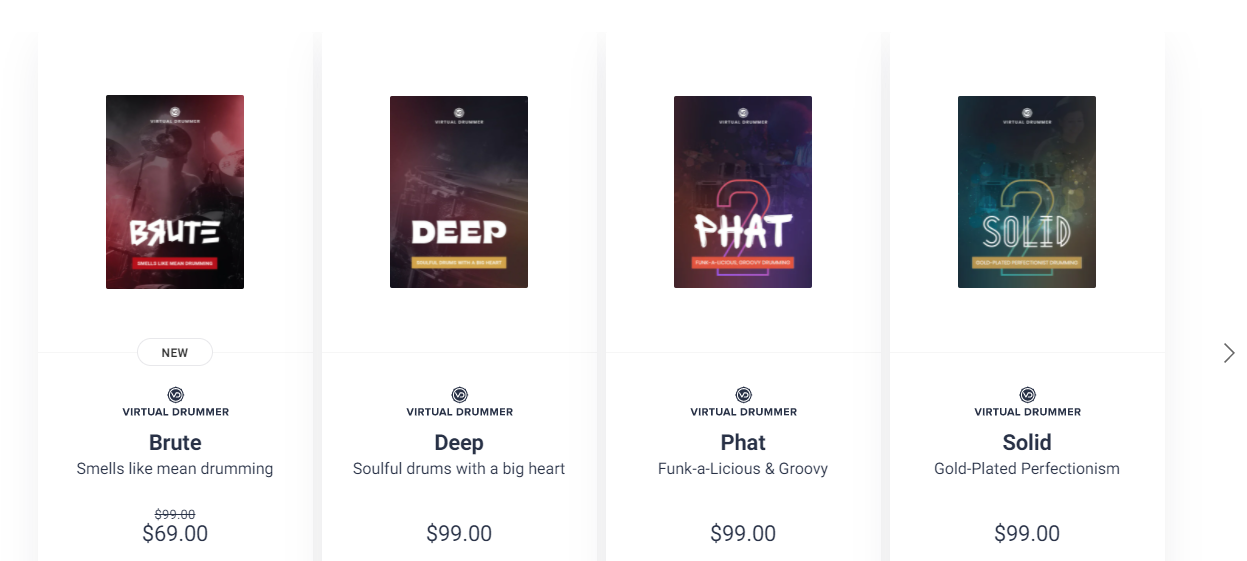The height and width of the screenshot is (561, 1247).
Task: Click "Smells like mean drumming" tagline
Action: [175, 469]
